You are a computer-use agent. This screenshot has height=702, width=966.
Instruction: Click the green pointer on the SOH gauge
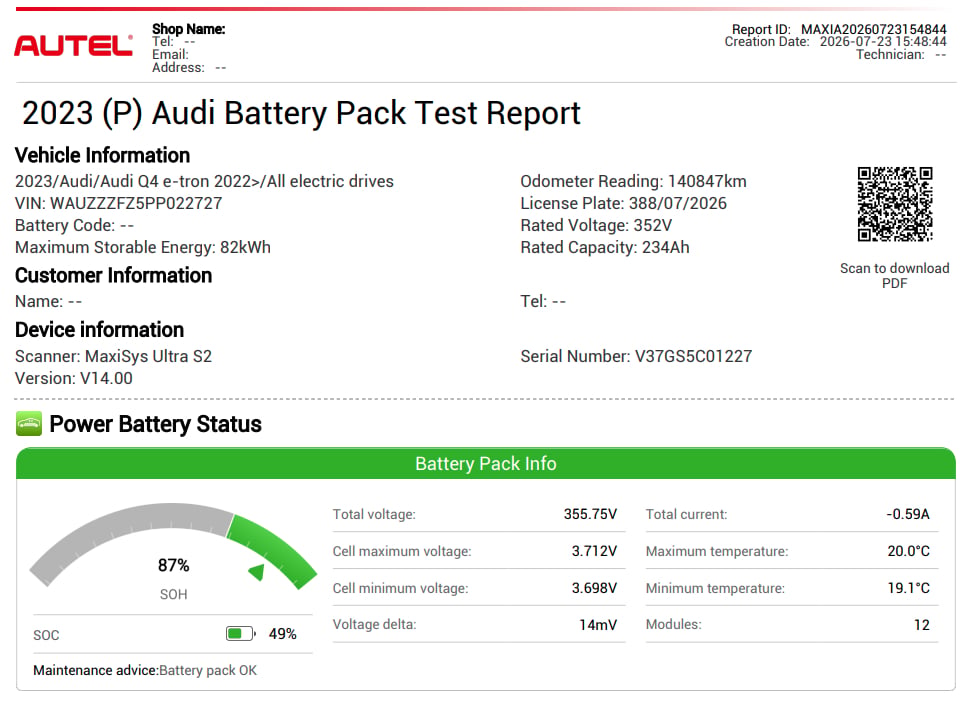[x=257, y=572]
